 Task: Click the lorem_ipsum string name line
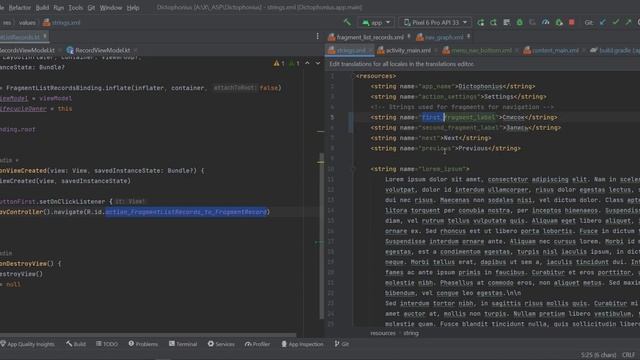click(420, 169)
